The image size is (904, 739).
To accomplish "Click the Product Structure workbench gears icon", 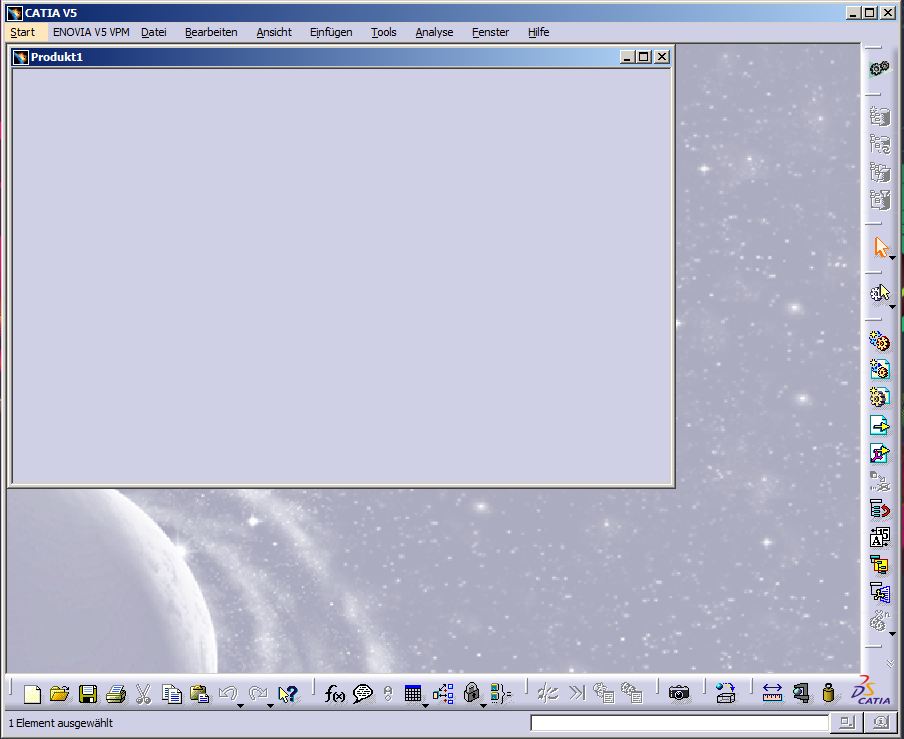I will [x=879, y=69].
